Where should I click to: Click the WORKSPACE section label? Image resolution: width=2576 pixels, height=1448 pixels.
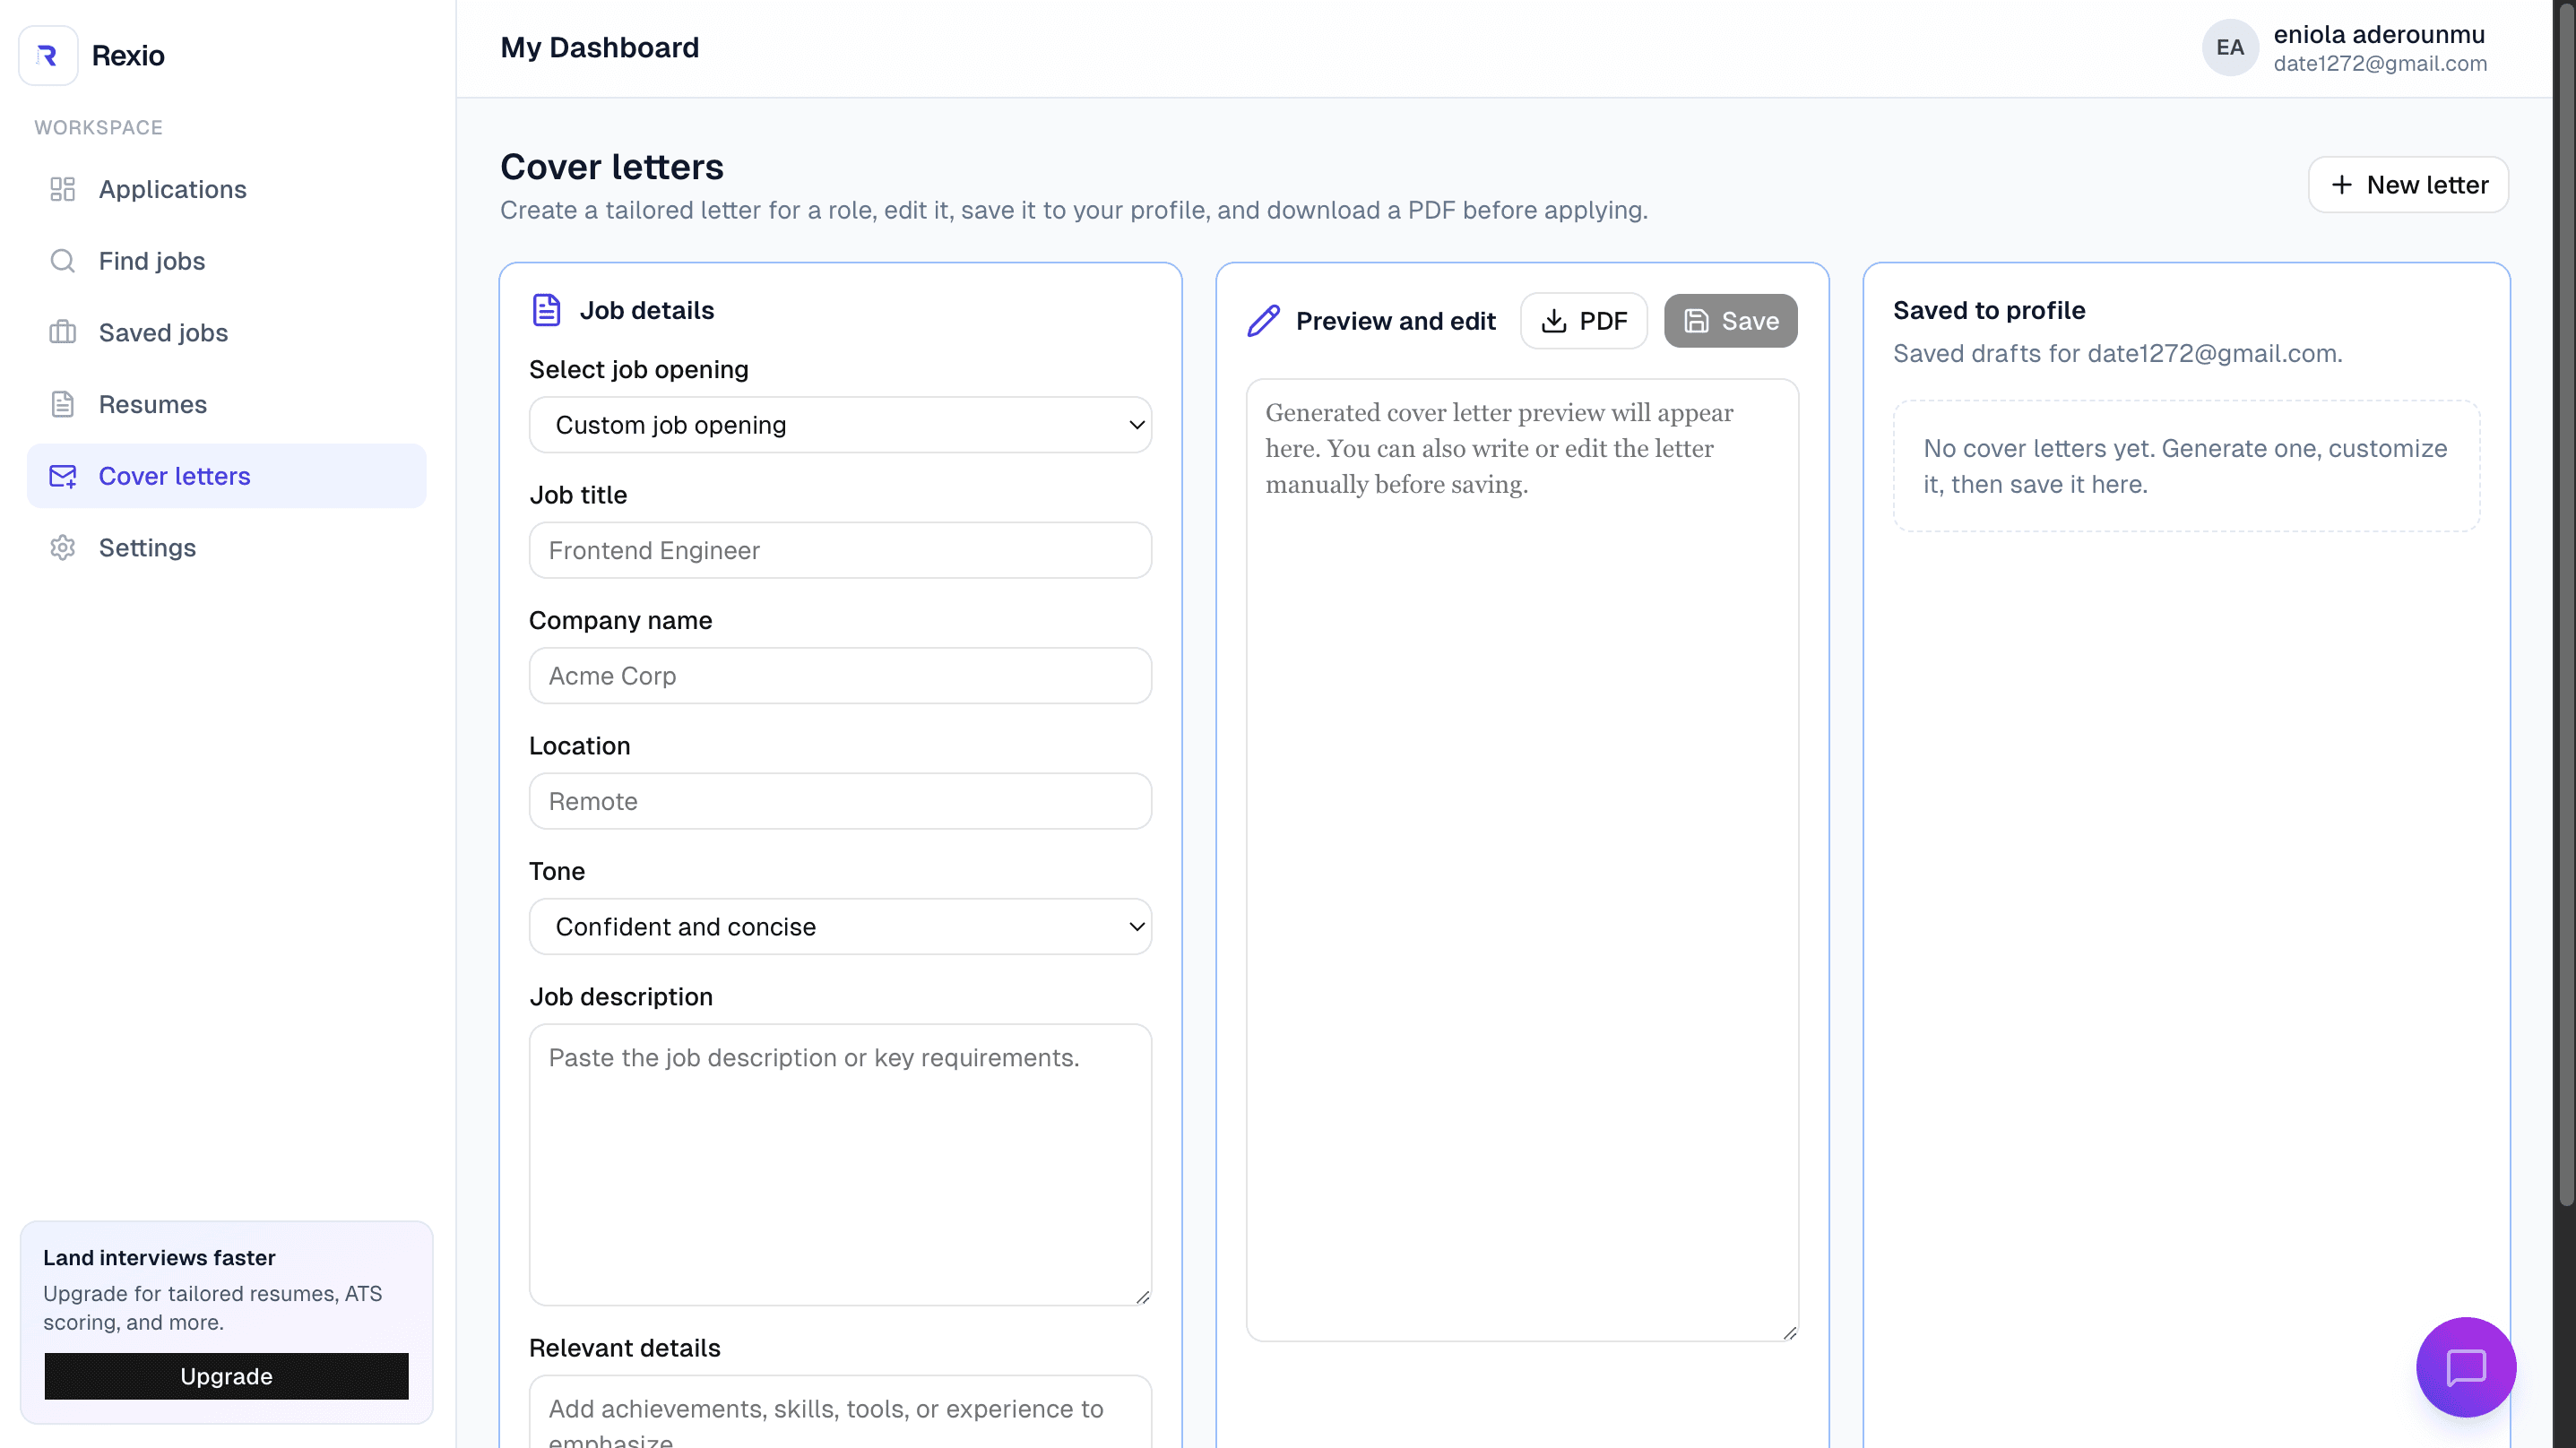coord(98,128)
